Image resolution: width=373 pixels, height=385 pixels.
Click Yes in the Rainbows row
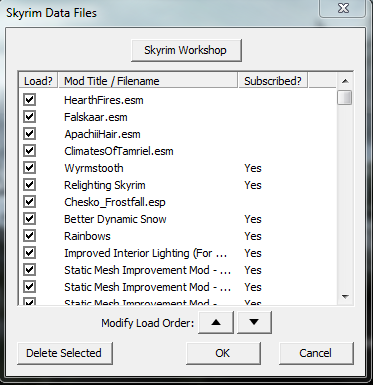[x=253, y=236]
